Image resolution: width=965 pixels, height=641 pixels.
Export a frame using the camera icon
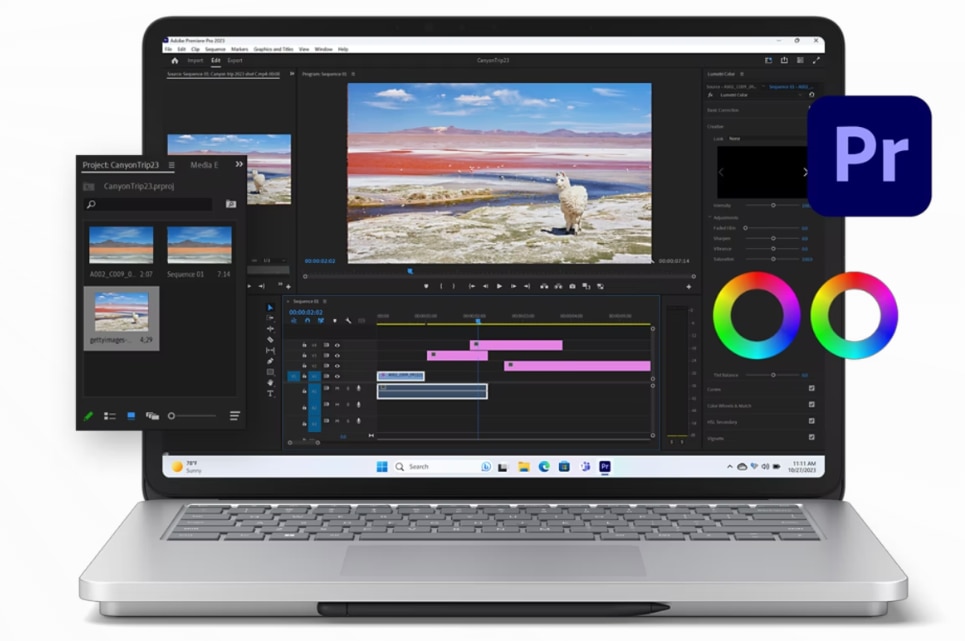click(x=572, y=286)
